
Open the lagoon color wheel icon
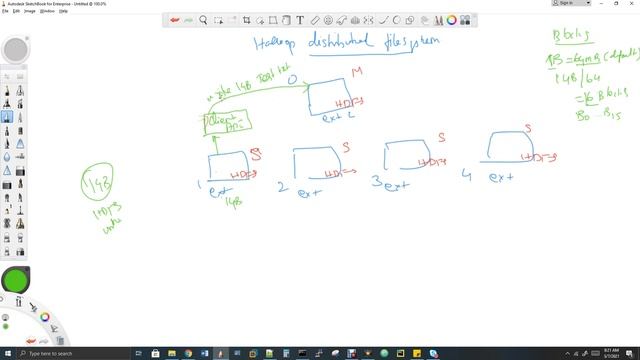click(44, 317)
